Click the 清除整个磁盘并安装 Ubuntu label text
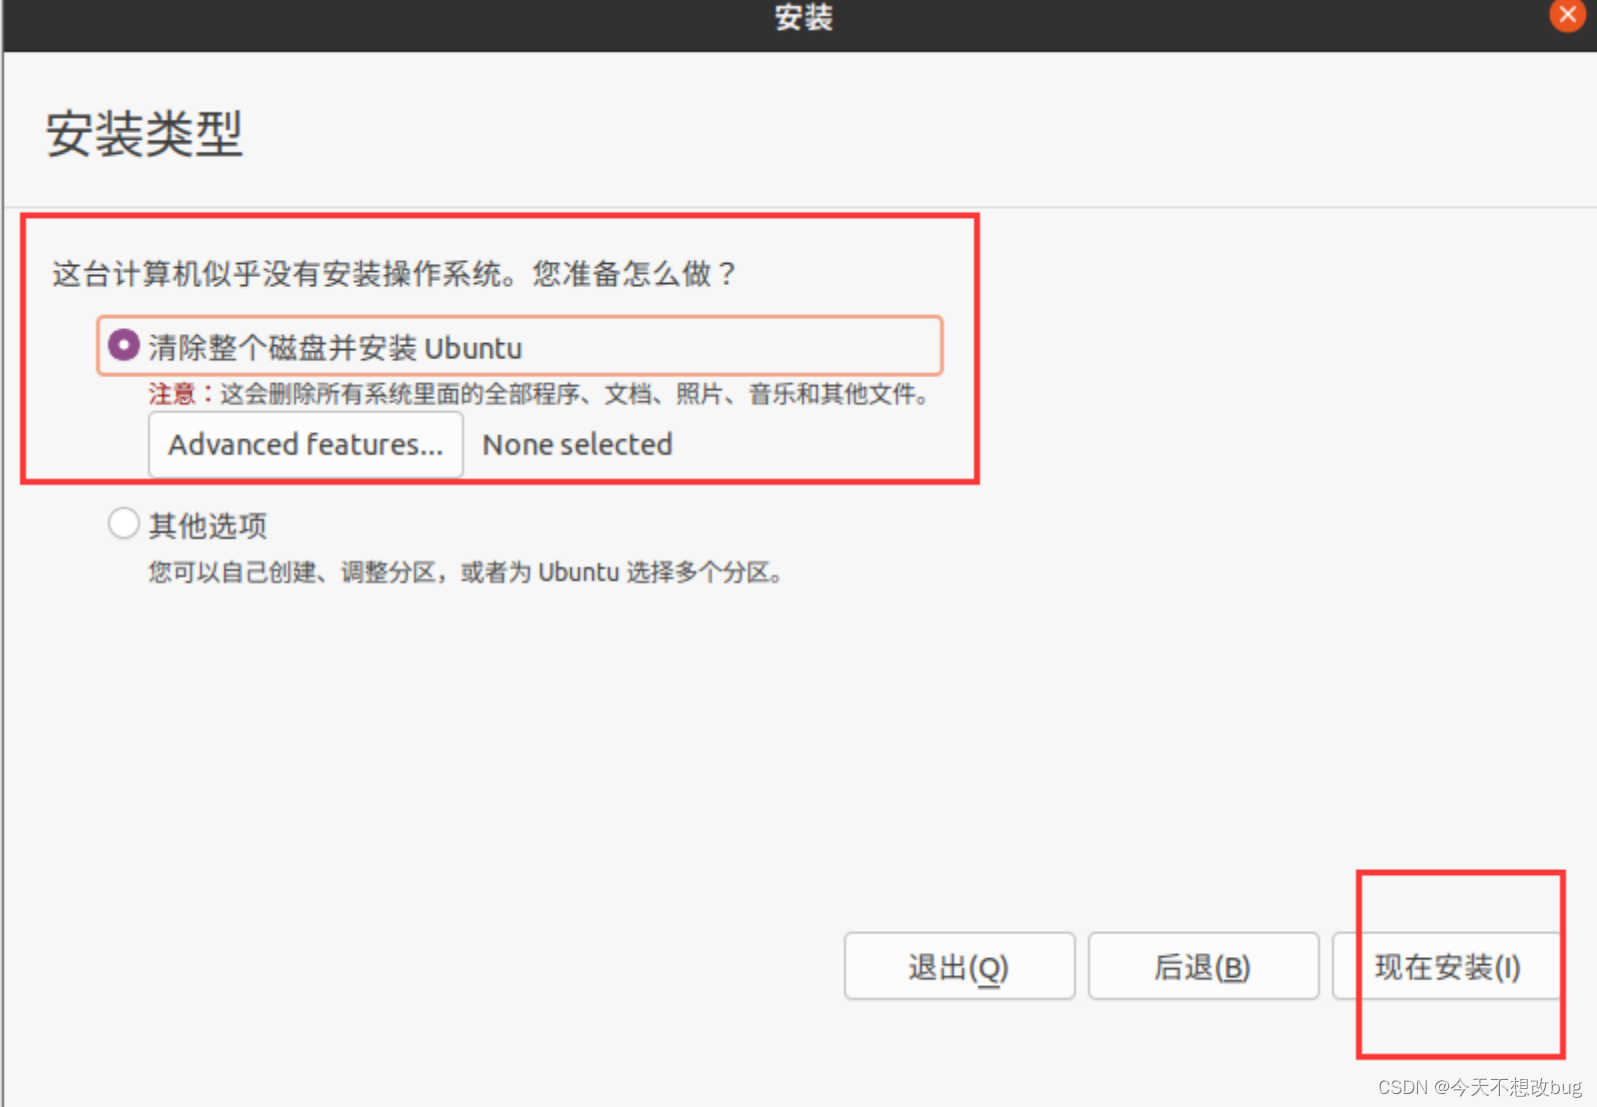1597x1107 pixels. tap(335, 348)
